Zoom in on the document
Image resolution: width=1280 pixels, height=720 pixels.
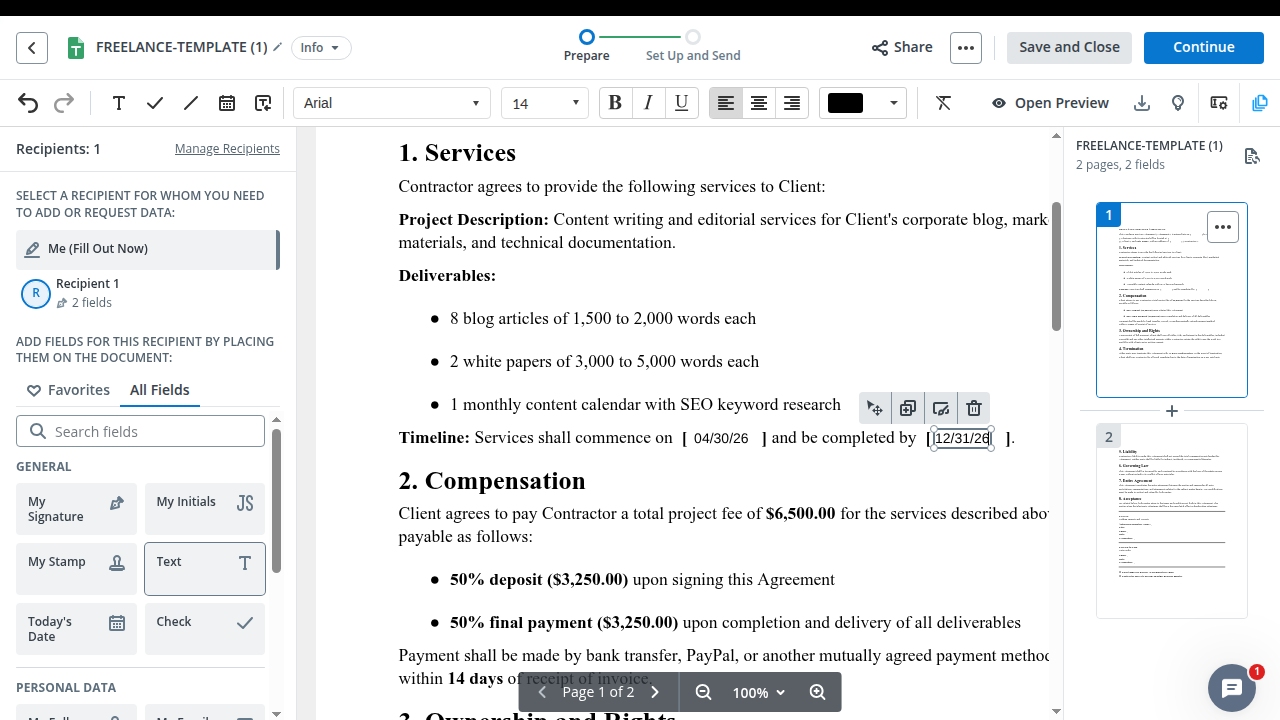tap(817, 692)
